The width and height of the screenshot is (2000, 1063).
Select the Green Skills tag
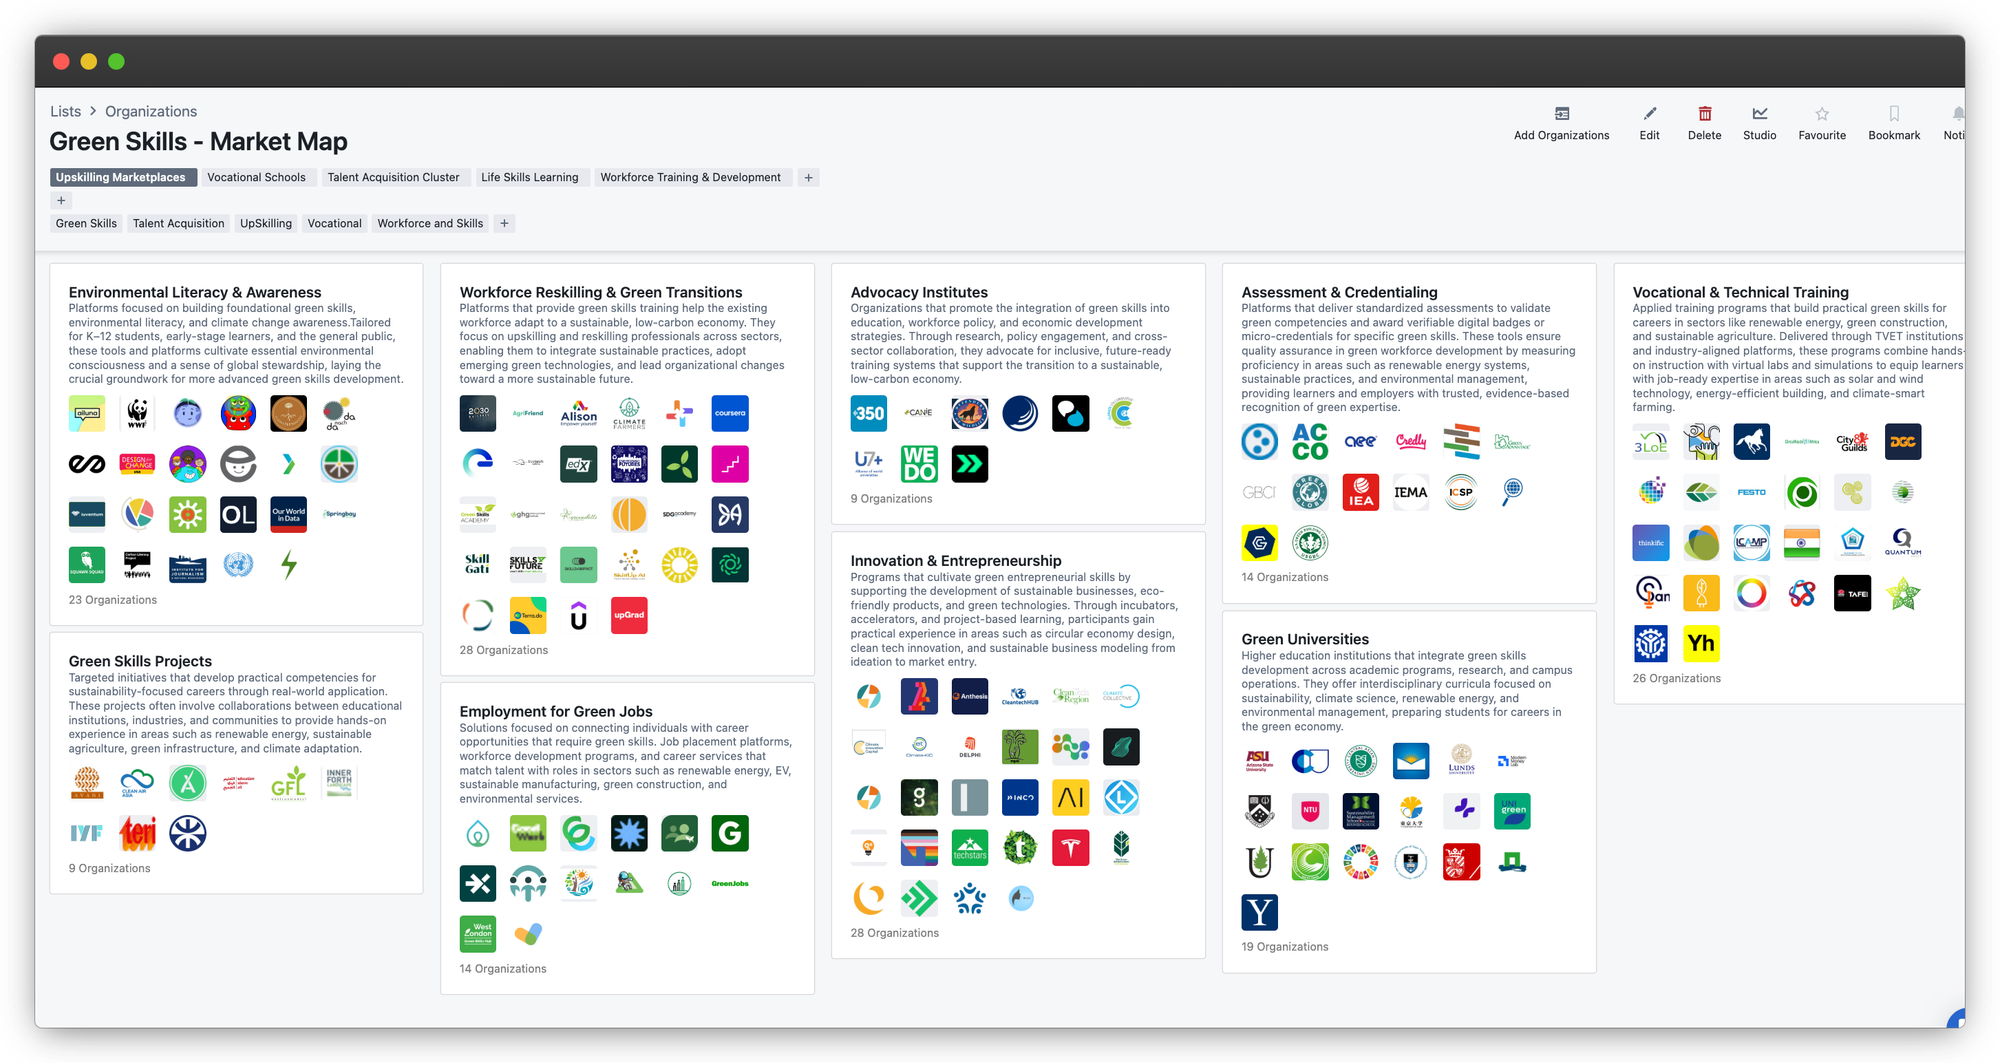[x=86, y=223]
